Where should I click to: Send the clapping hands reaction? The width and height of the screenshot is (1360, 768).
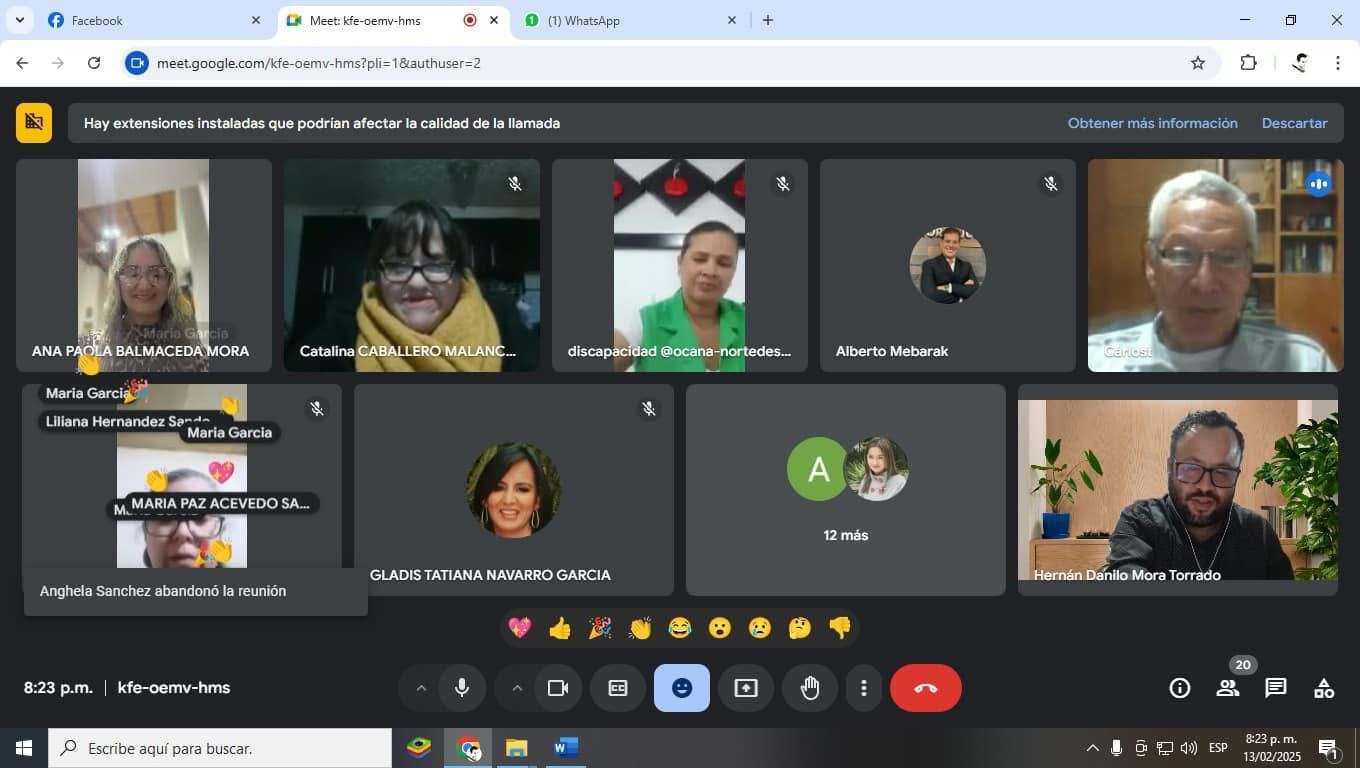pos(640,628)
